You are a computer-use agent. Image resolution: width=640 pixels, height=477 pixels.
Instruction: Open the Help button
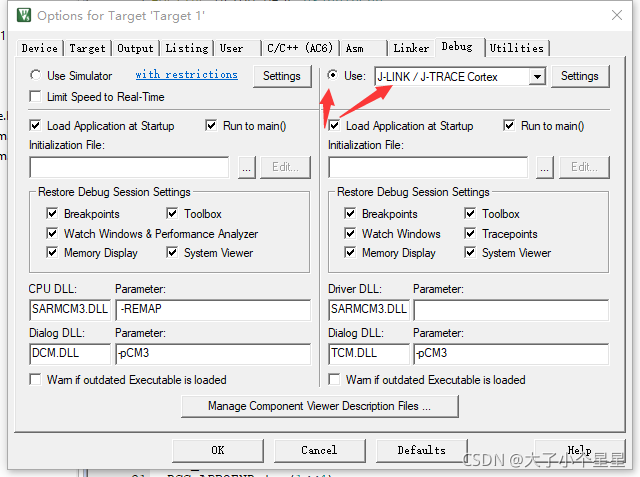[580, 450]
